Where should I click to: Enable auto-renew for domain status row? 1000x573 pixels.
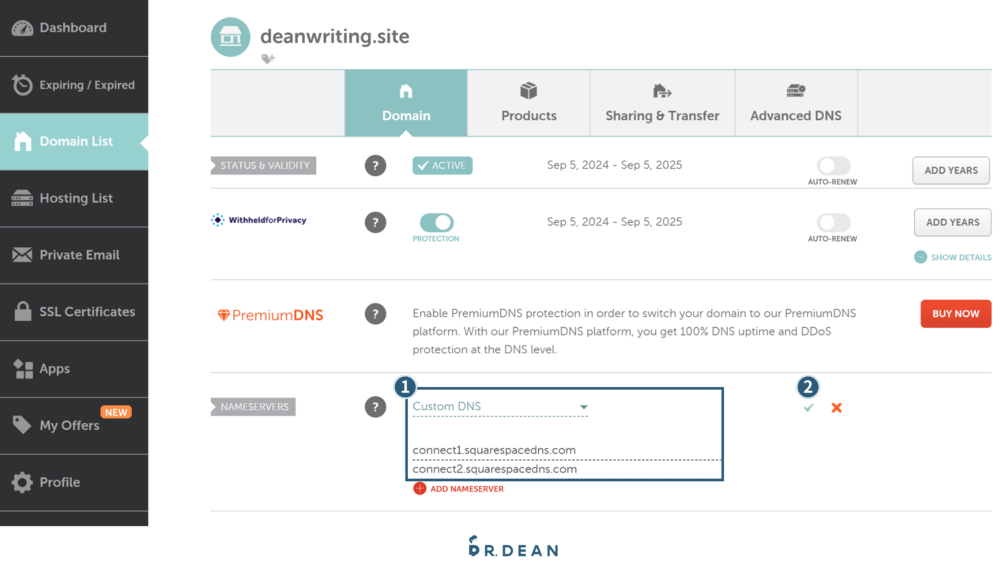click(833, 166)
